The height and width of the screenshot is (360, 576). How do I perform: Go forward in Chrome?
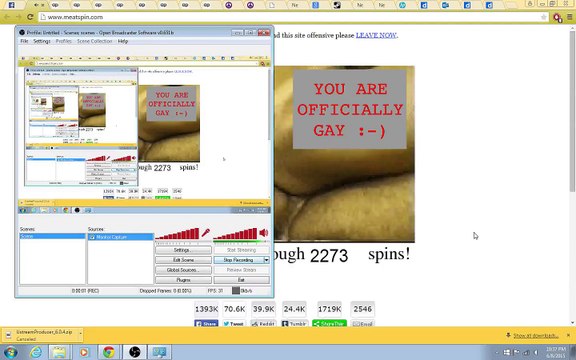coord(18,17)
